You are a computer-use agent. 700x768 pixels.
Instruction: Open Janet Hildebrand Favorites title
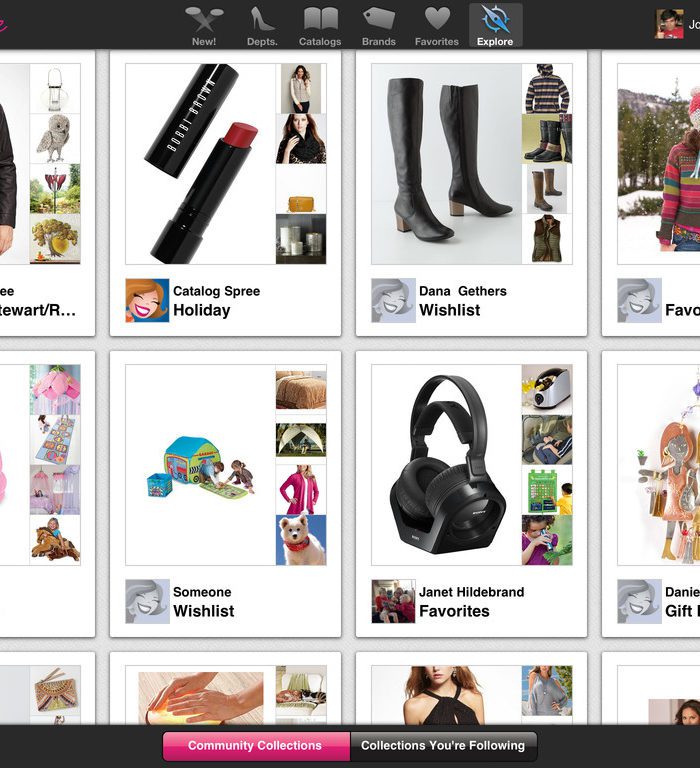point(454,611)
